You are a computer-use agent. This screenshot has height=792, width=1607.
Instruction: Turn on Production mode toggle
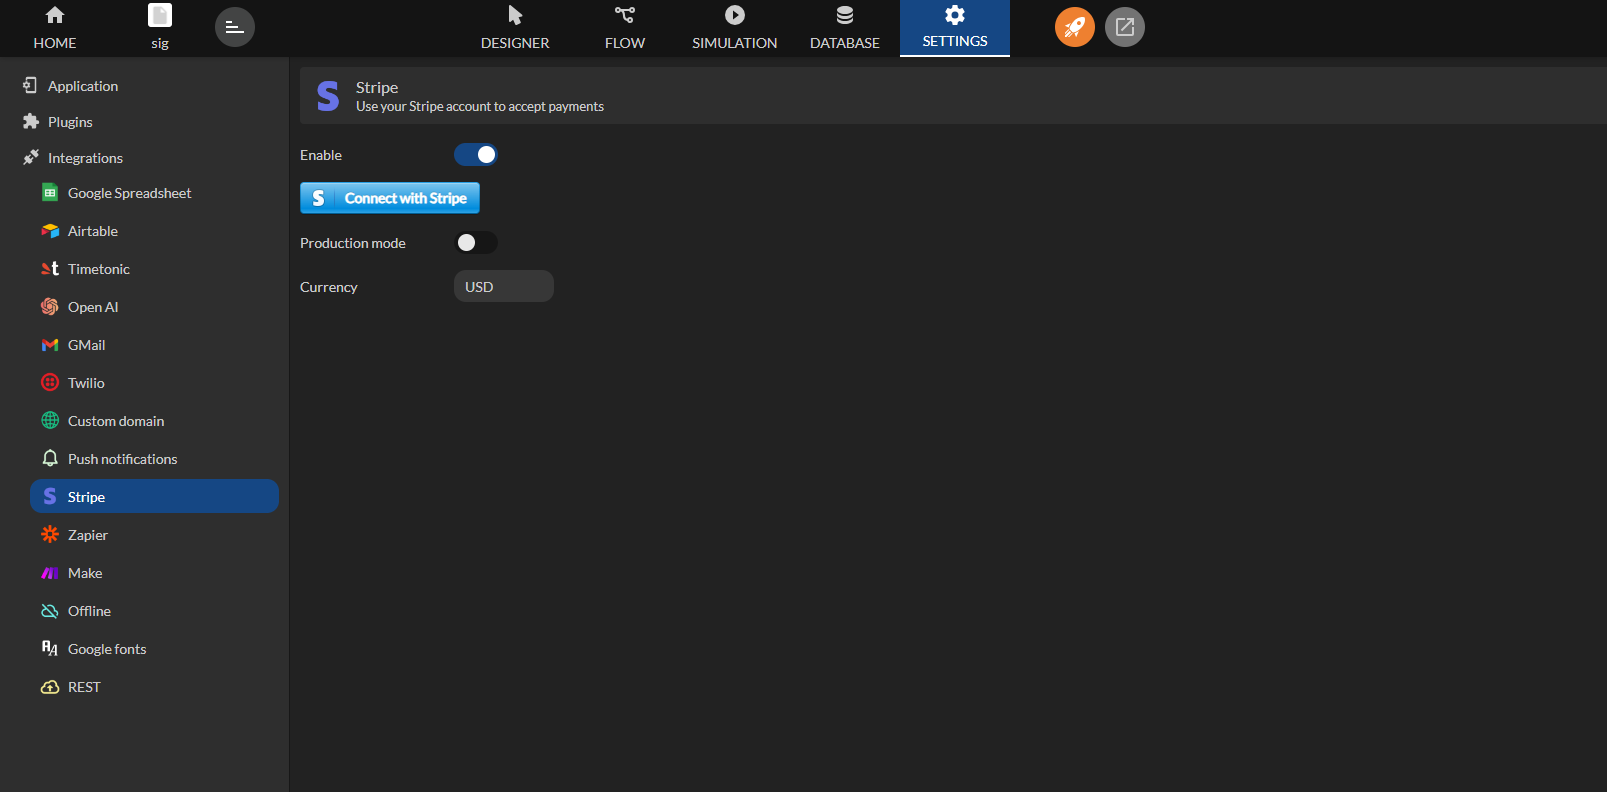(476, 243)
